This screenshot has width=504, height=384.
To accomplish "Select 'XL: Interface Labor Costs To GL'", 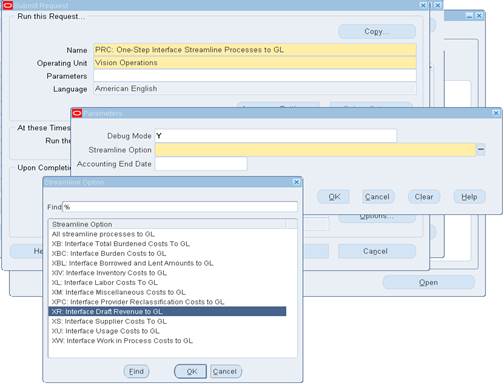I will coord(167,282).
